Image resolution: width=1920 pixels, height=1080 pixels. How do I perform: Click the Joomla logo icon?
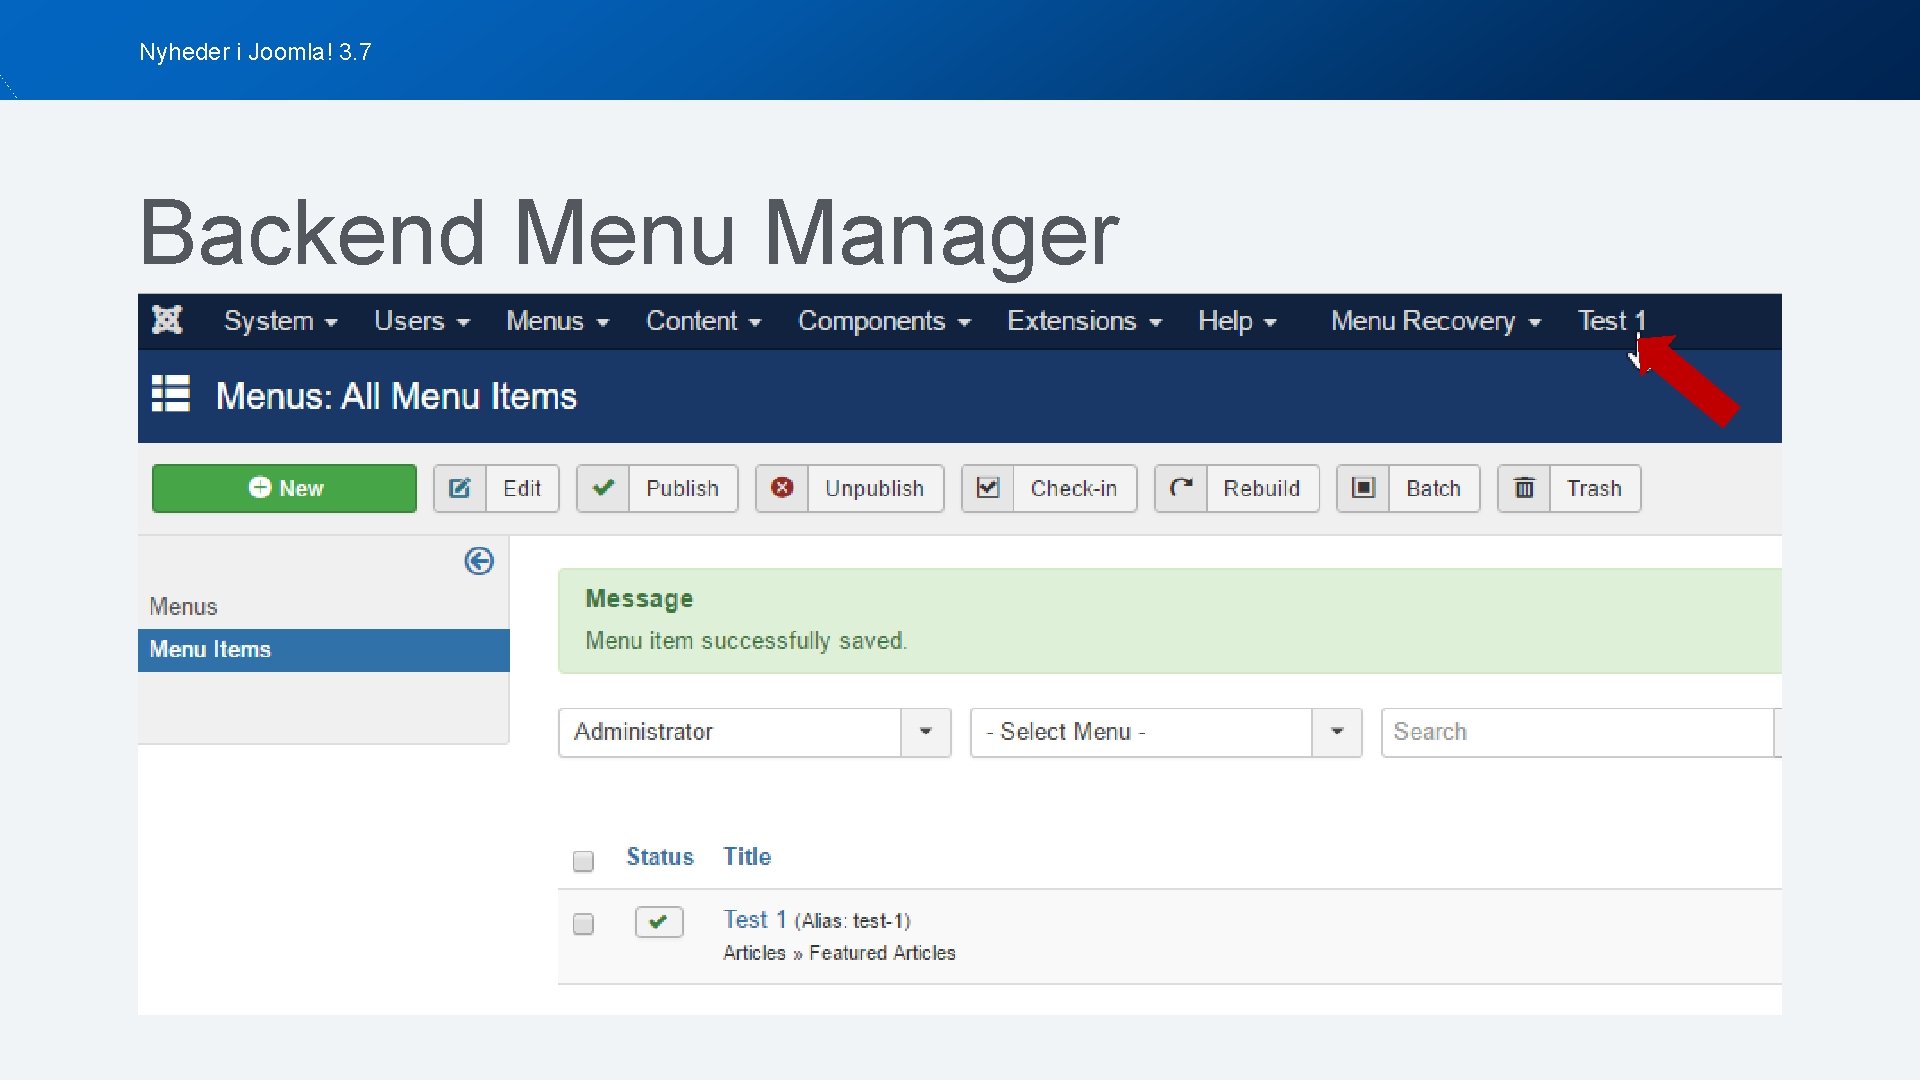[167, 320]
